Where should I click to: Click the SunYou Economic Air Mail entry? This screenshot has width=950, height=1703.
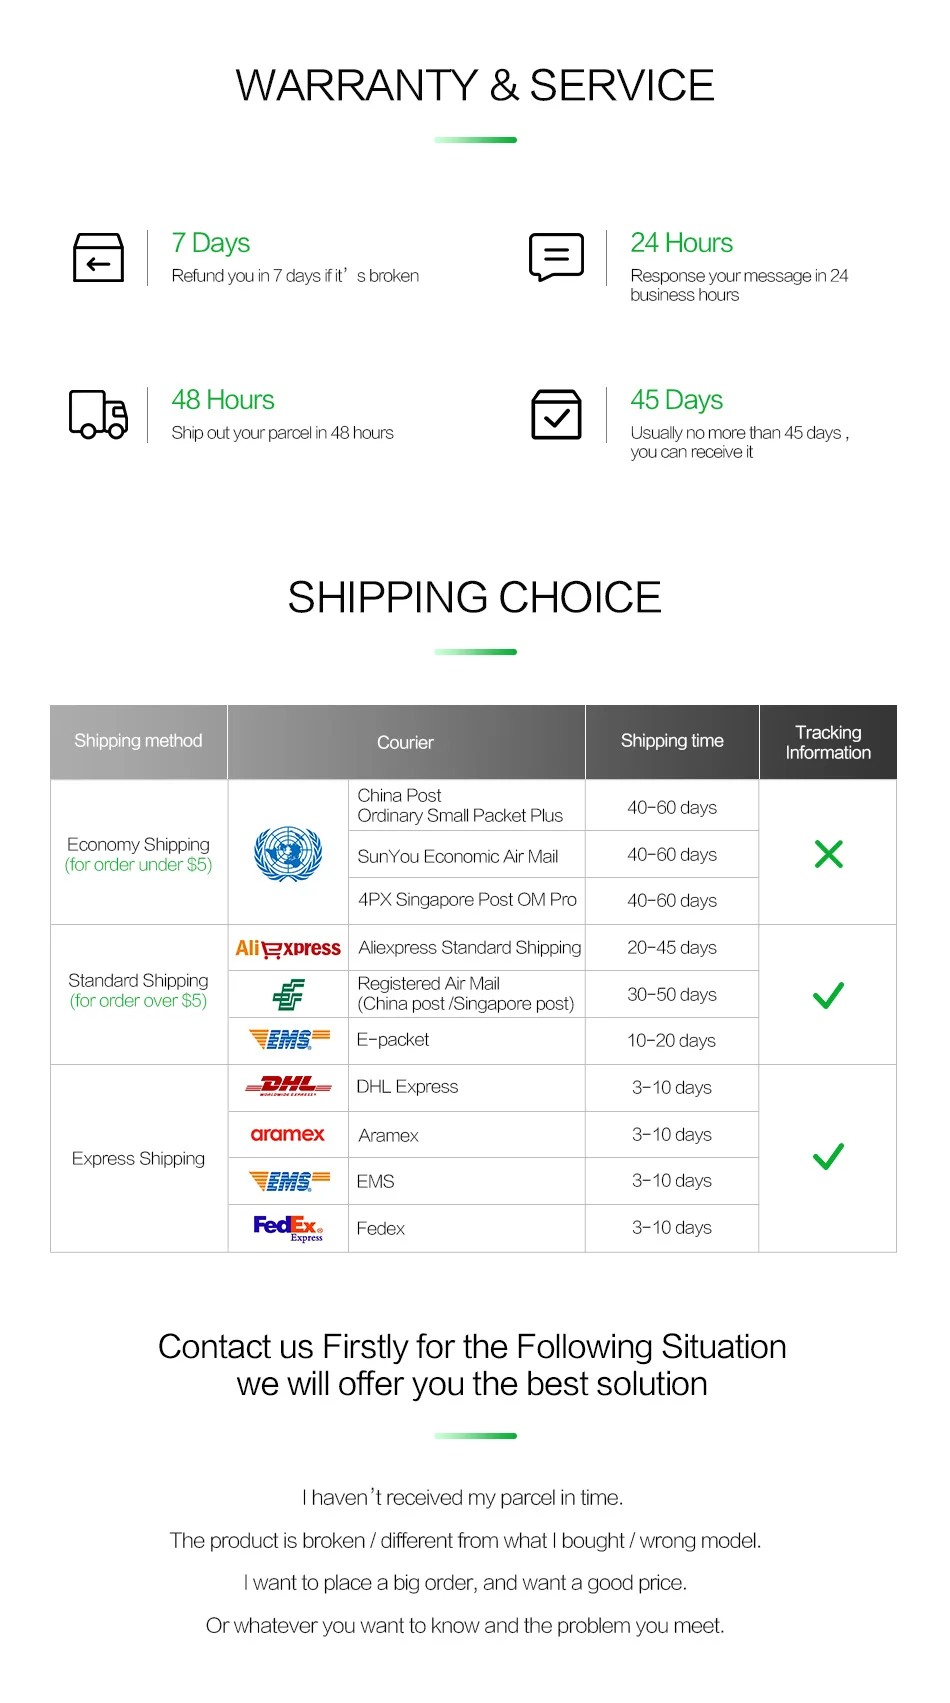(458, 856)
